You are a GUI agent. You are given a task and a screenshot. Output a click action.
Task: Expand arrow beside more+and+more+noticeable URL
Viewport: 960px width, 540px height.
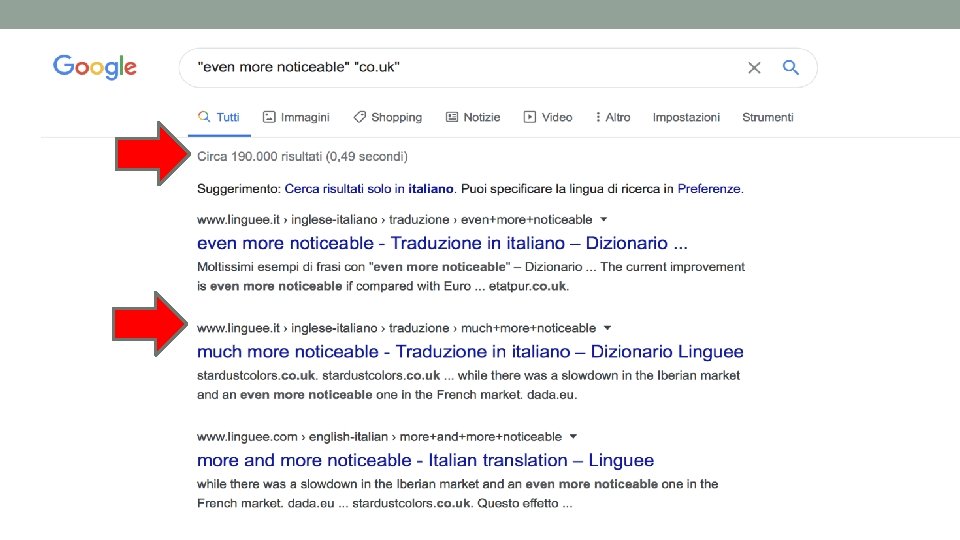(x=573, y=437)
